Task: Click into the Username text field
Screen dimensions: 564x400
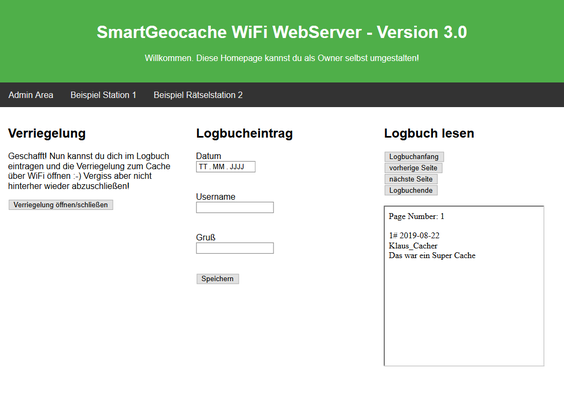Action: coord(235,207)
